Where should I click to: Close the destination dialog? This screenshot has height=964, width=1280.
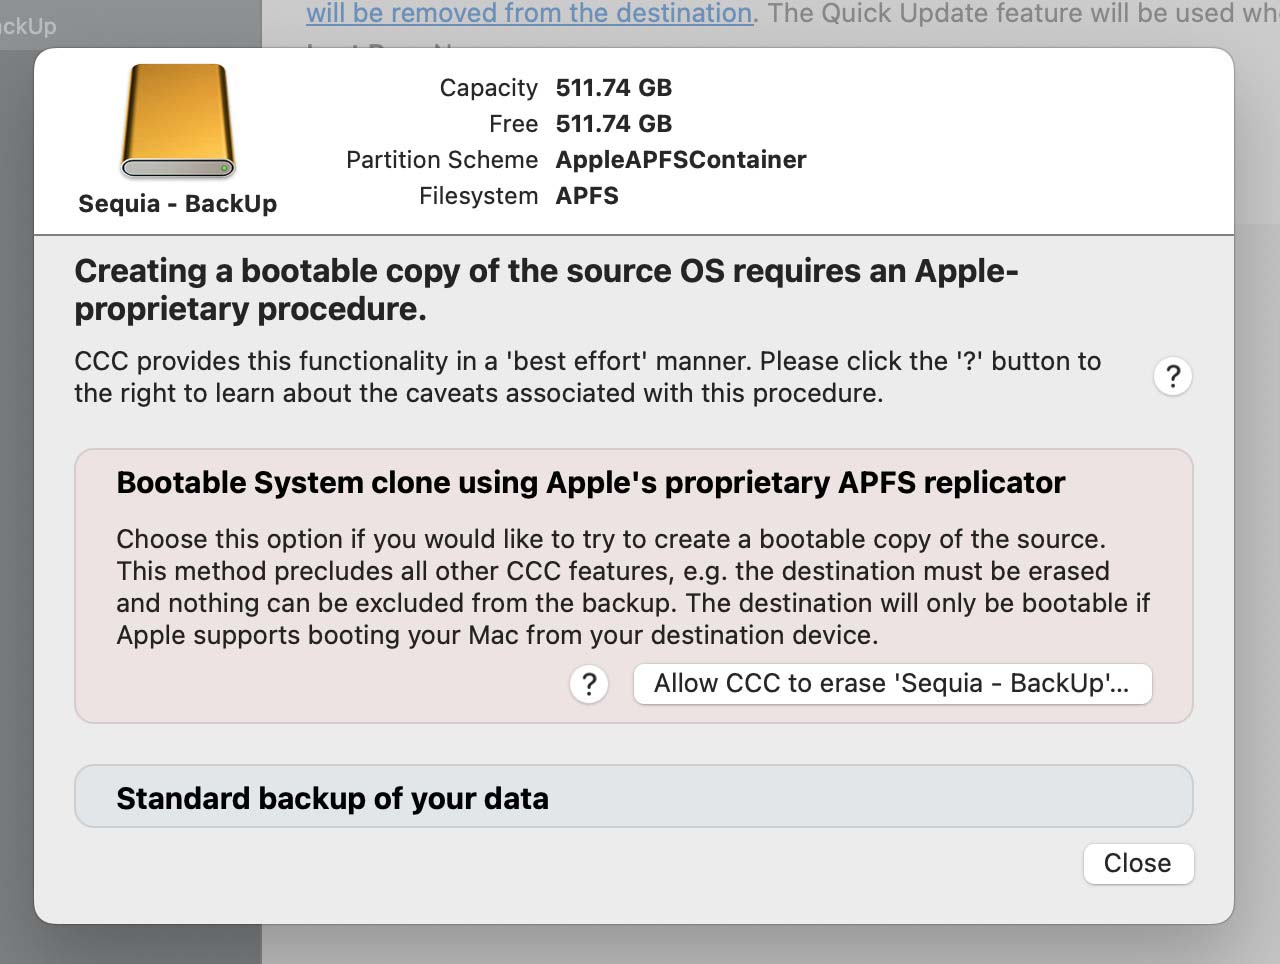(x=1138, y=863)
